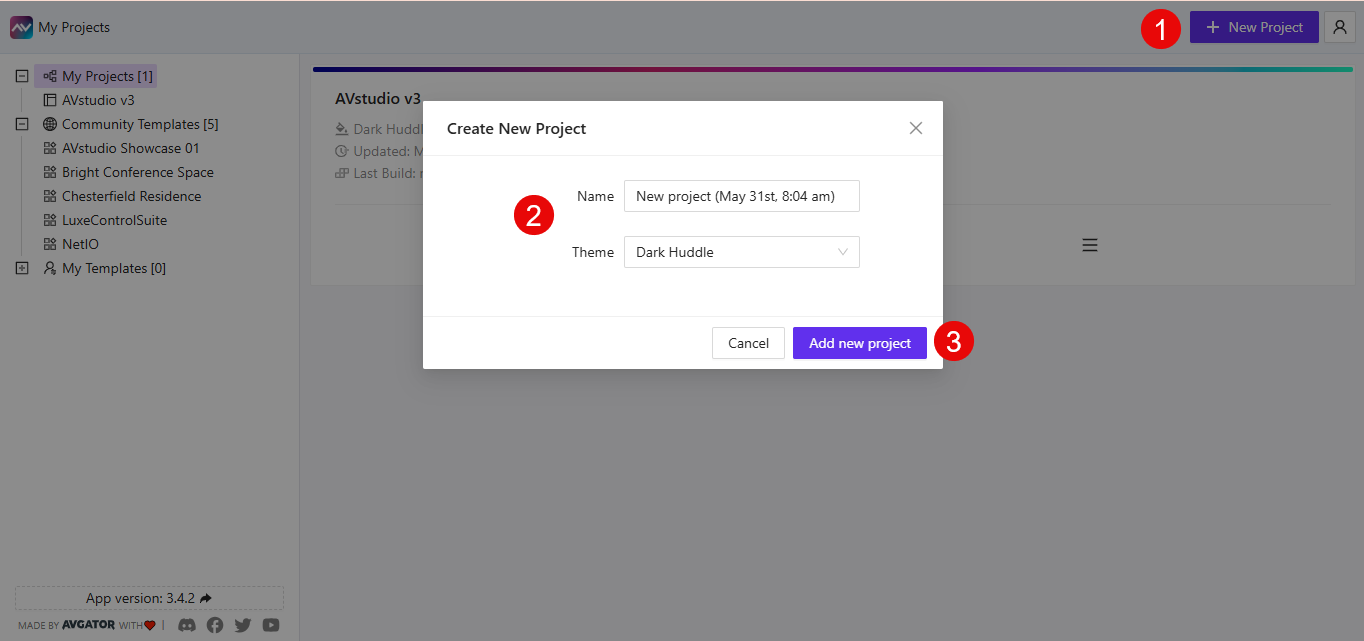Click the AVstudio logo in the top-left corner
Screen dimensions: 1364x641
pos(21,26)
